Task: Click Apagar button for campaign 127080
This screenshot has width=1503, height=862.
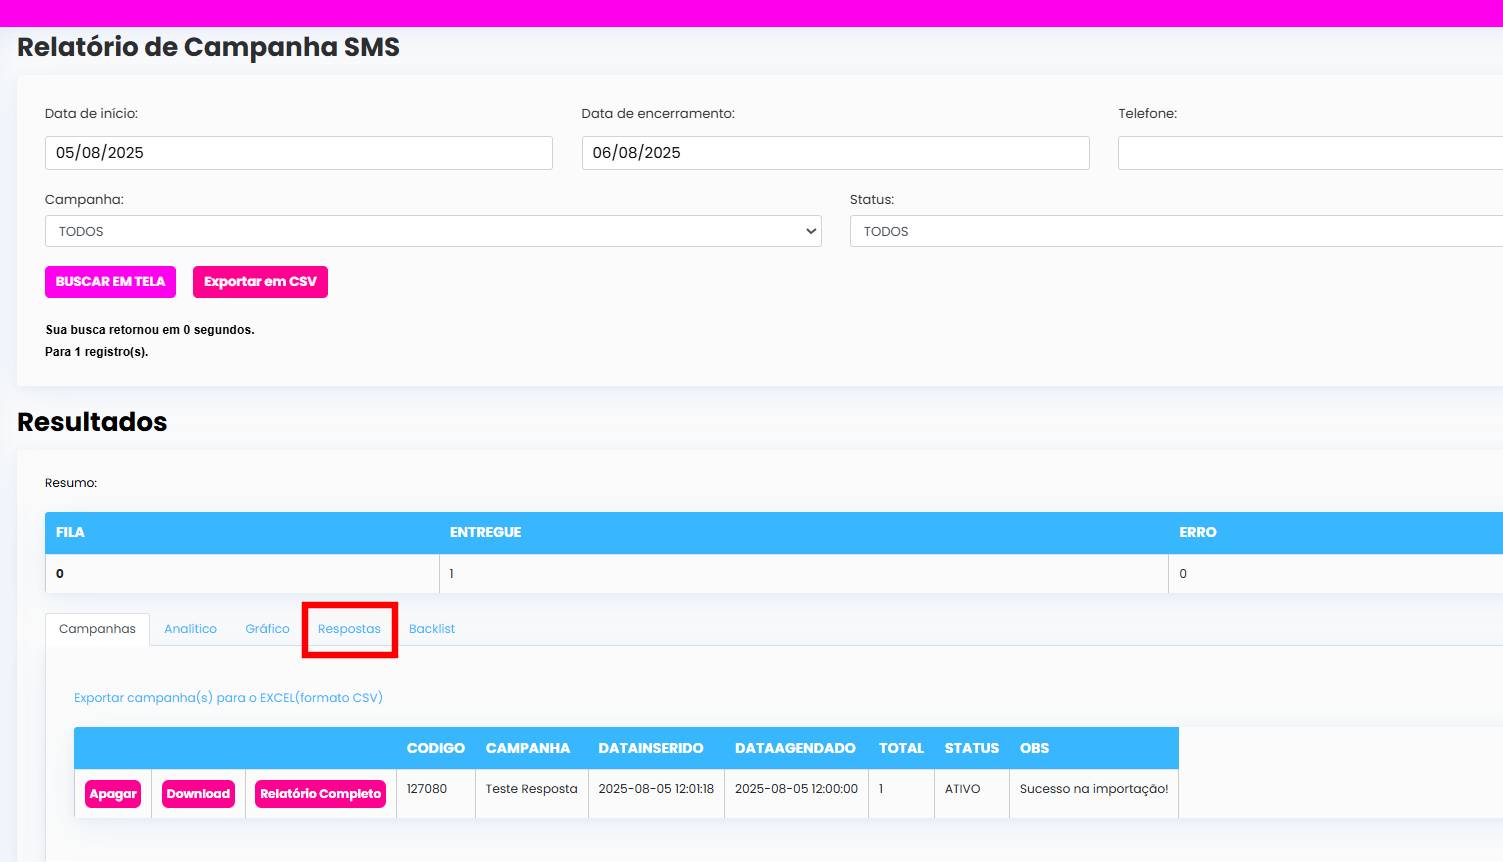Action: [x=113, y=794]
